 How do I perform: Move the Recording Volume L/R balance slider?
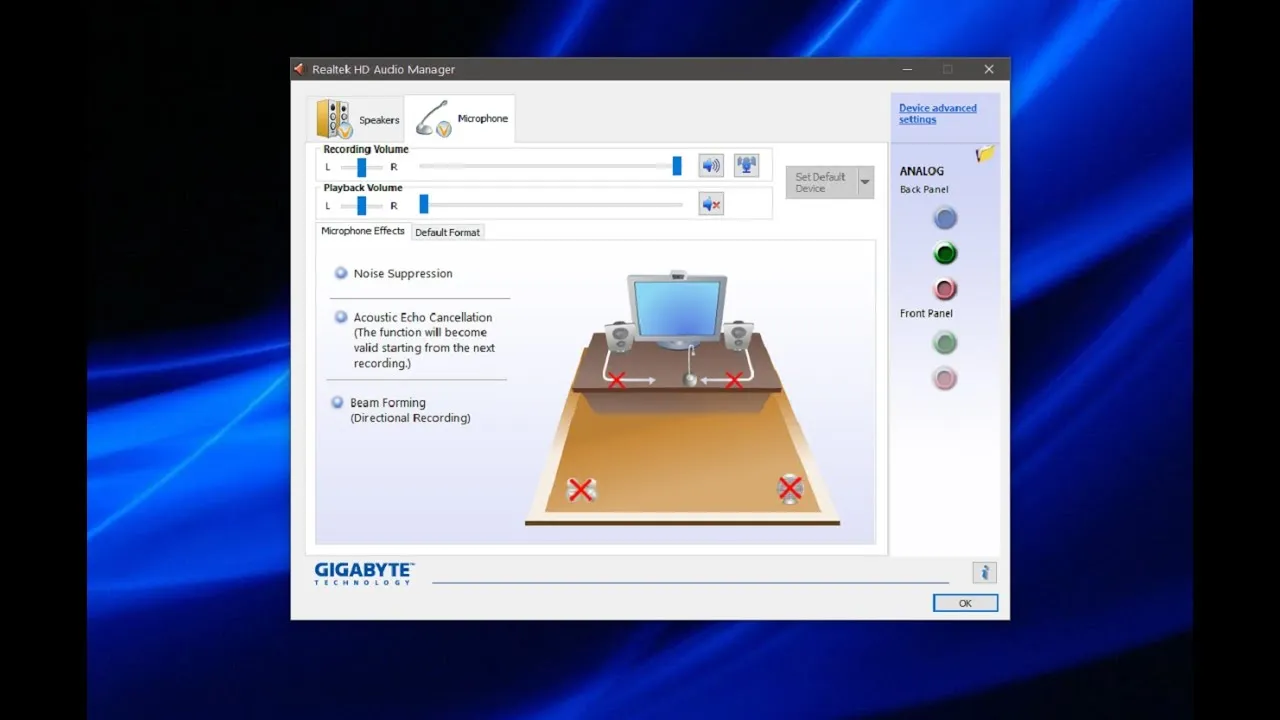[x=361, y=167]
